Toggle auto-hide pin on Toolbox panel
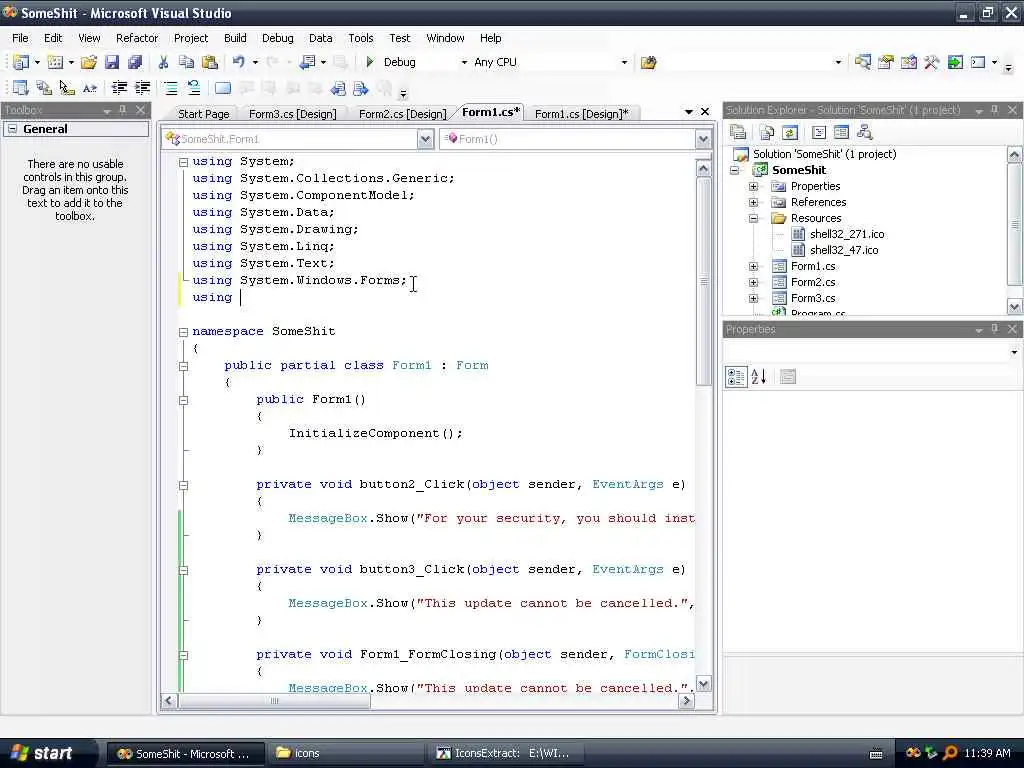 pos(122,110)
